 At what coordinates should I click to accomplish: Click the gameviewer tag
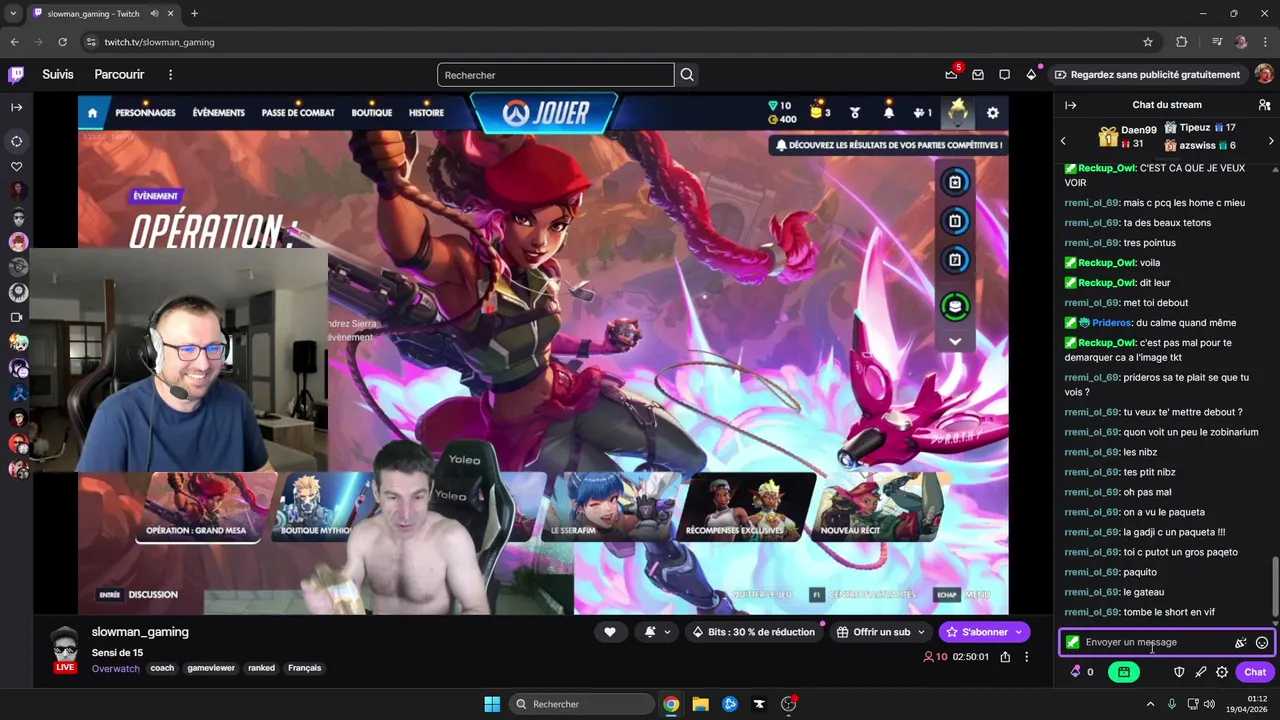pos(211,668)
